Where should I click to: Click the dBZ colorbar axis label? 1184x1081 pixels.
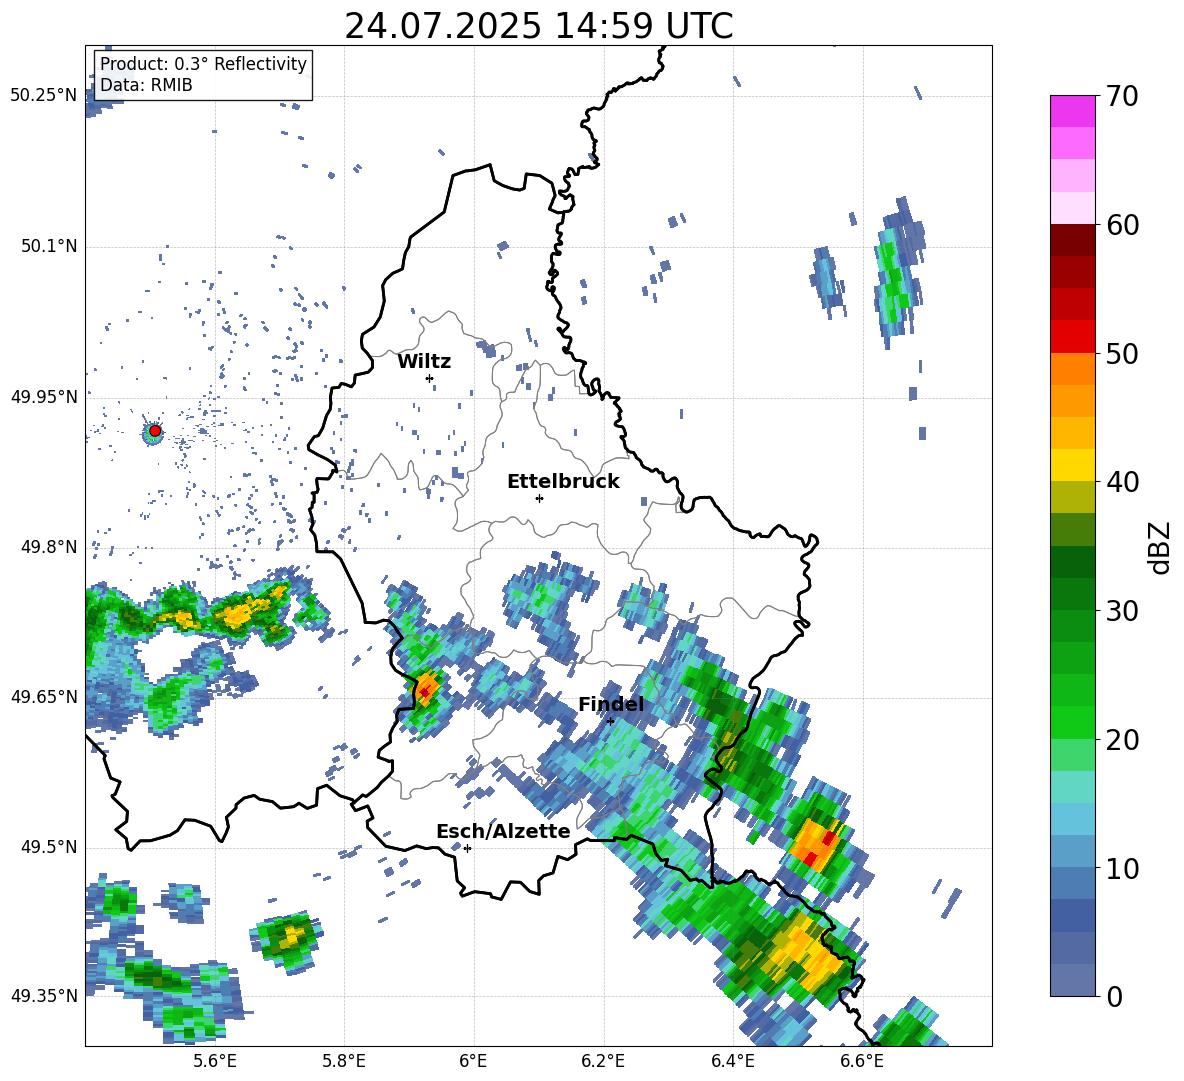click(1160, 547)
